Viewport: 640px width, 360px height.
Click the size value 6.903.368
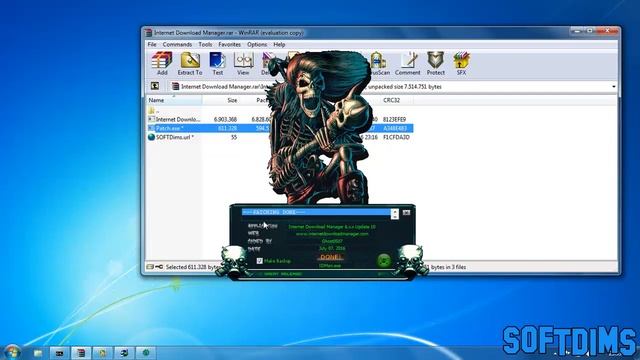click(225, 119)
